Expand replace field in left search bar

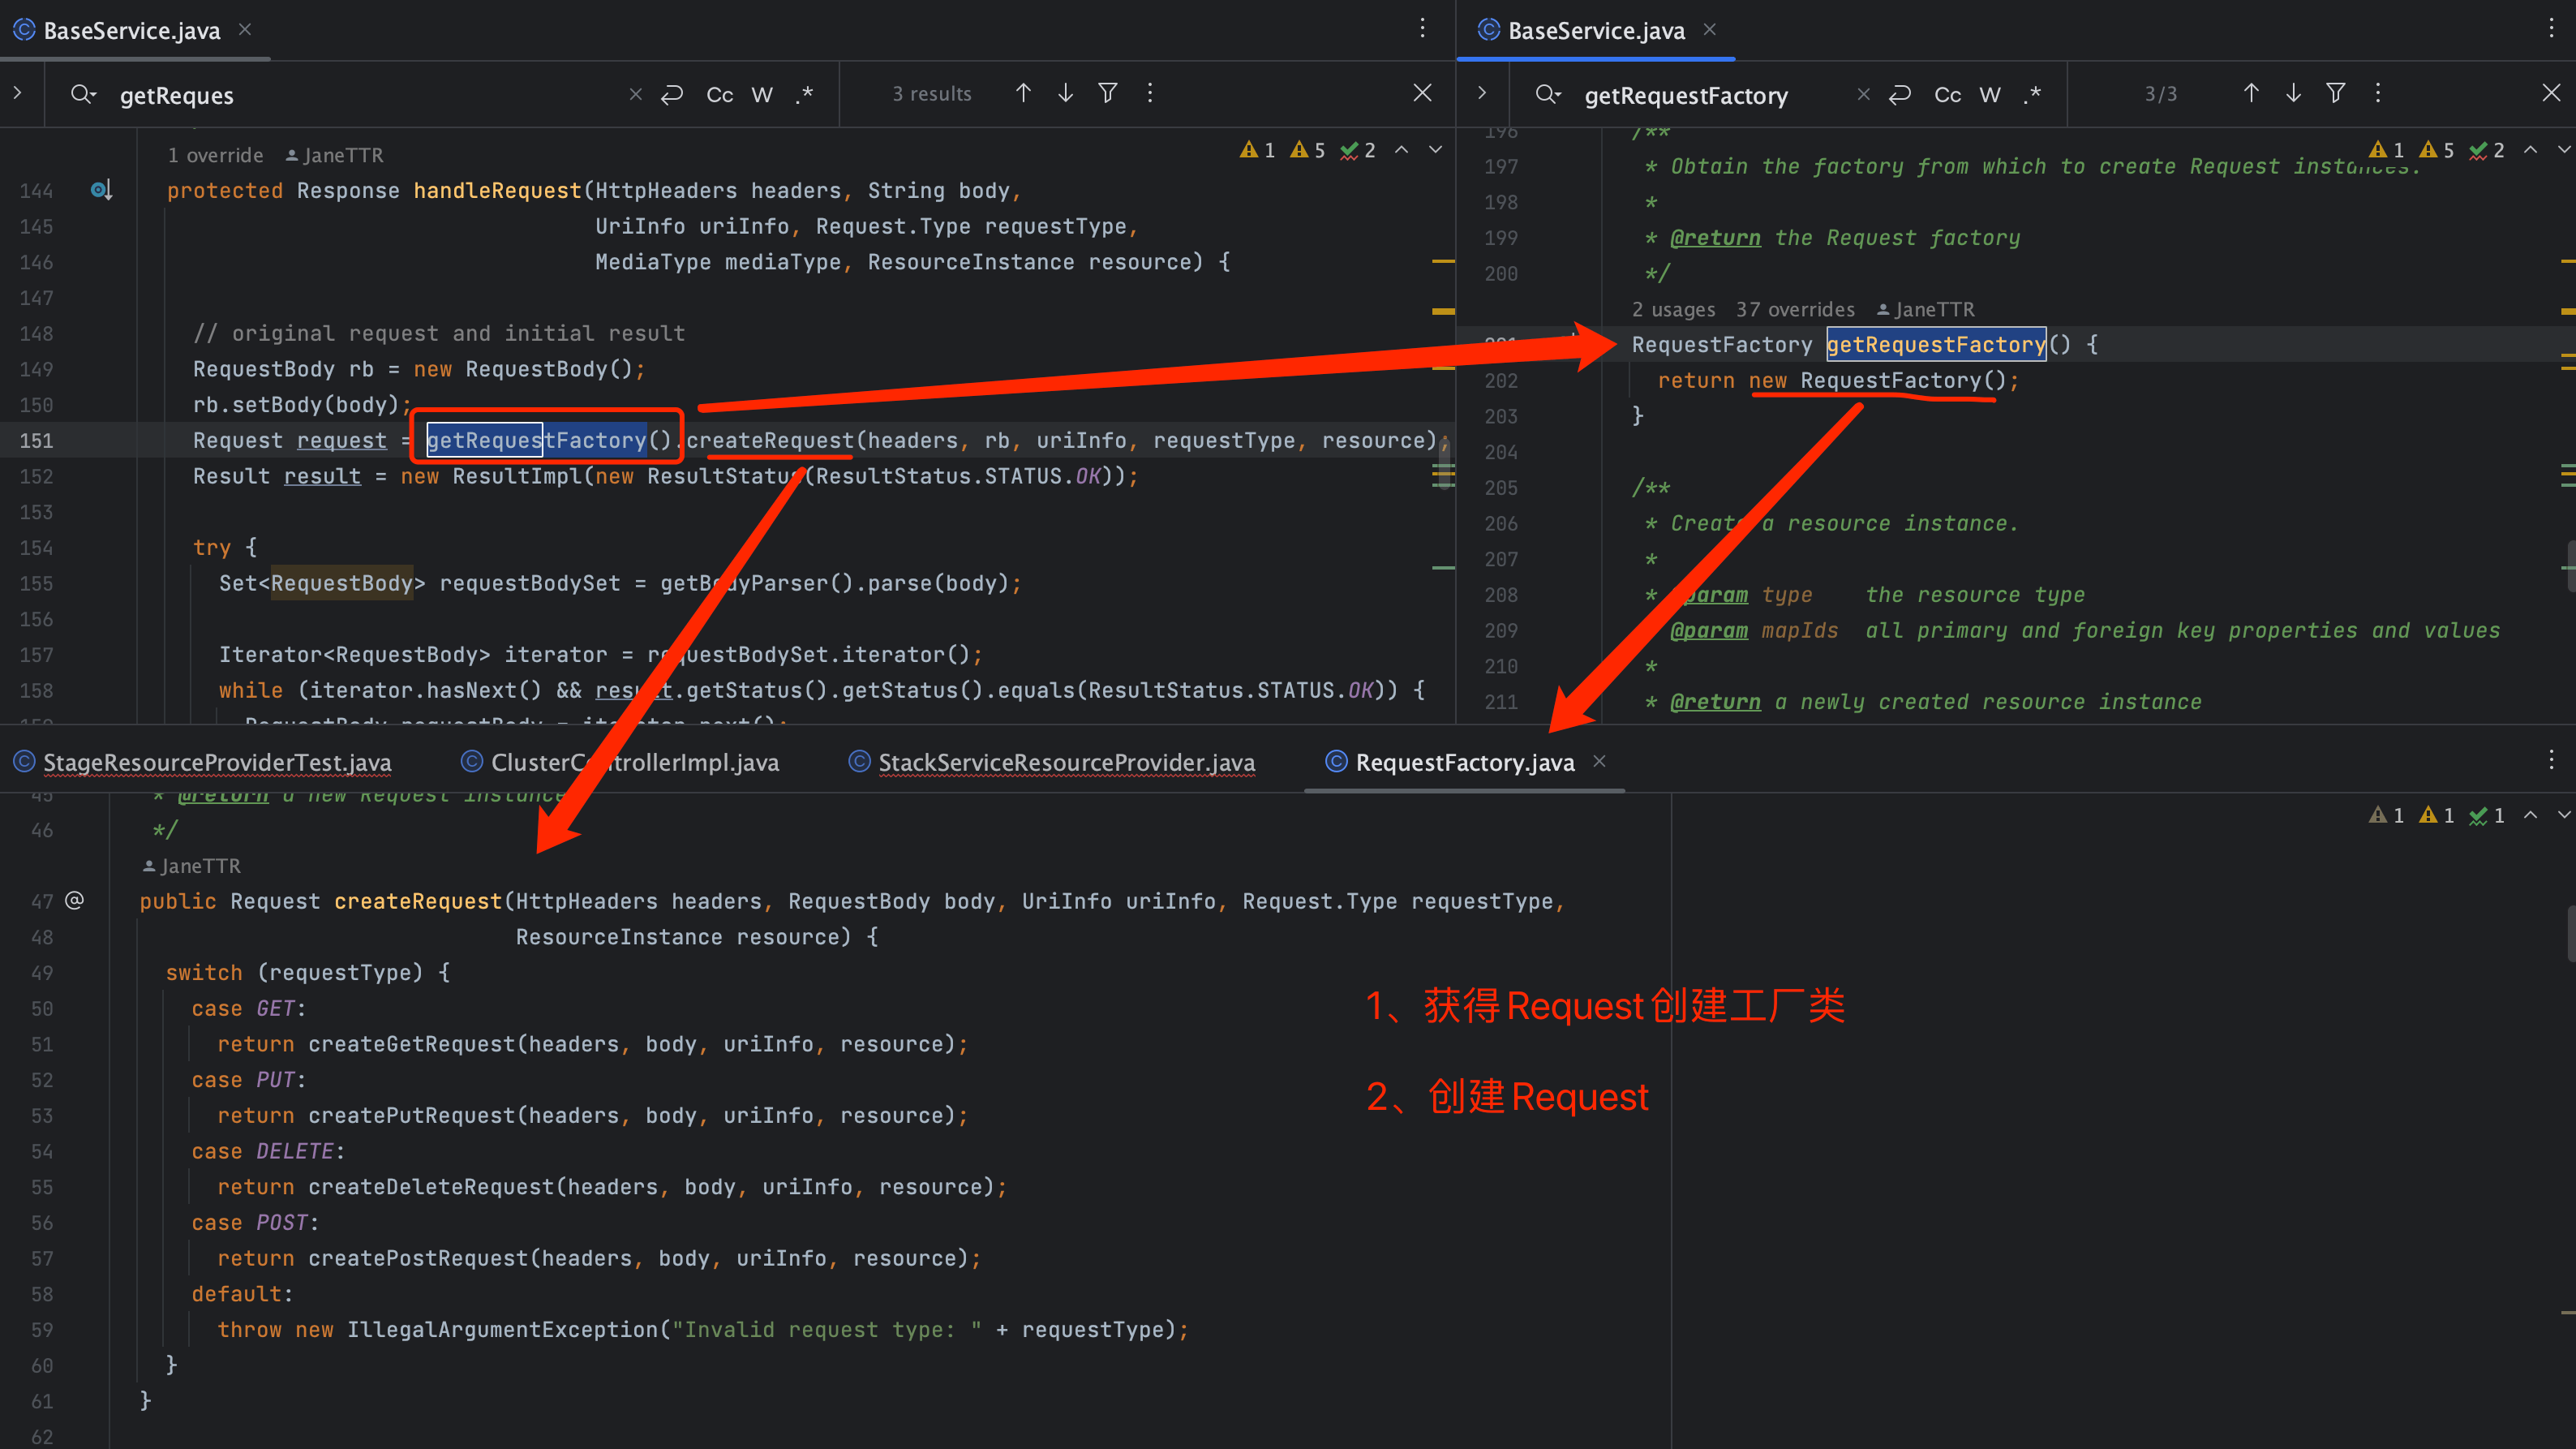coord(18,93)
